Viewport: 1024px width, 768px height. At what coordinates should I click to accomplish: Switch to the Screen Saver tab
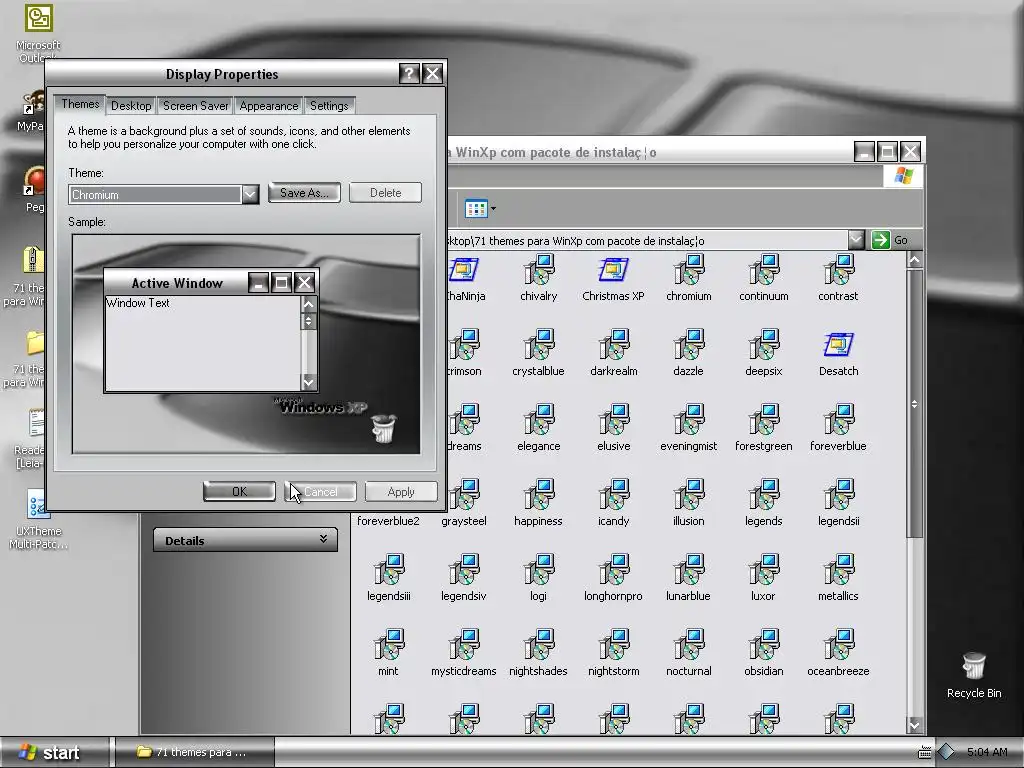[196, 106]
